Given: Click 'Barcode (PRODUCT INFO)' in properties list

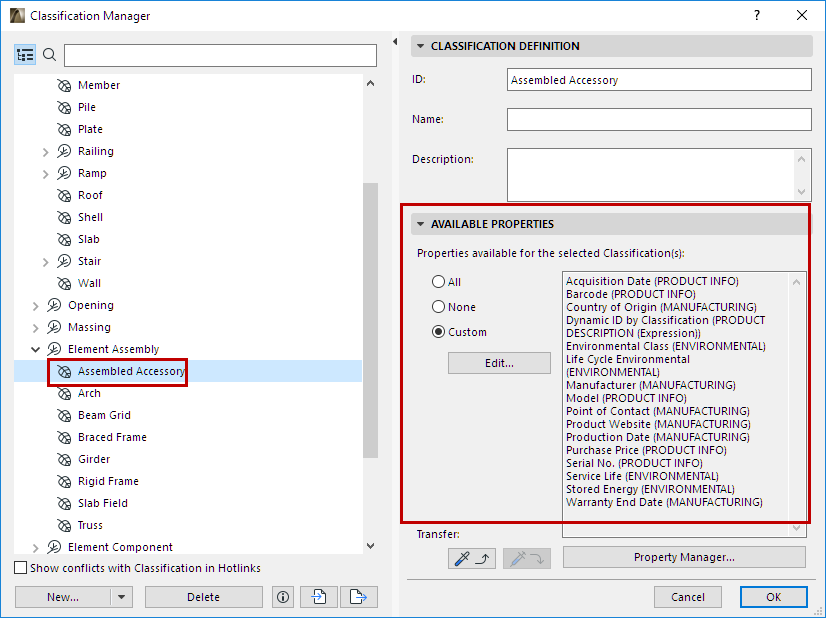Looking at the screenshot, I should click(x=631, y=294).
